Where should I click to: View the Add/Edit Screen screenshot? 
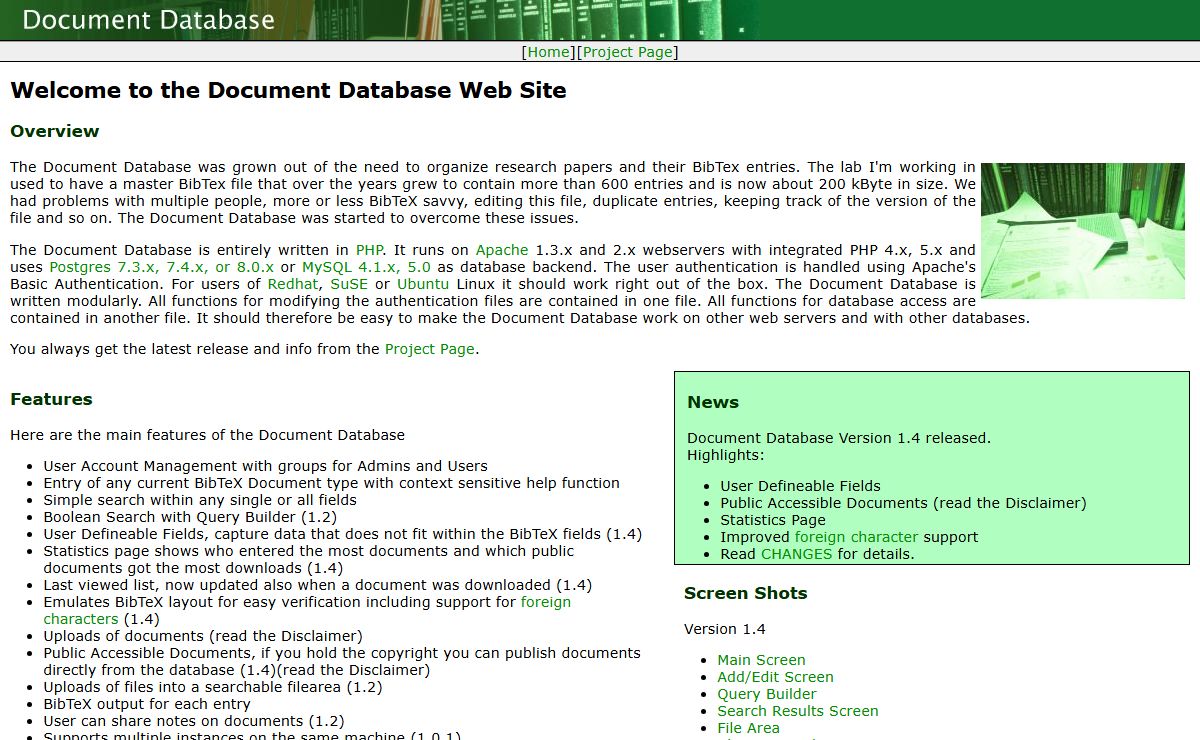[775, 677]
